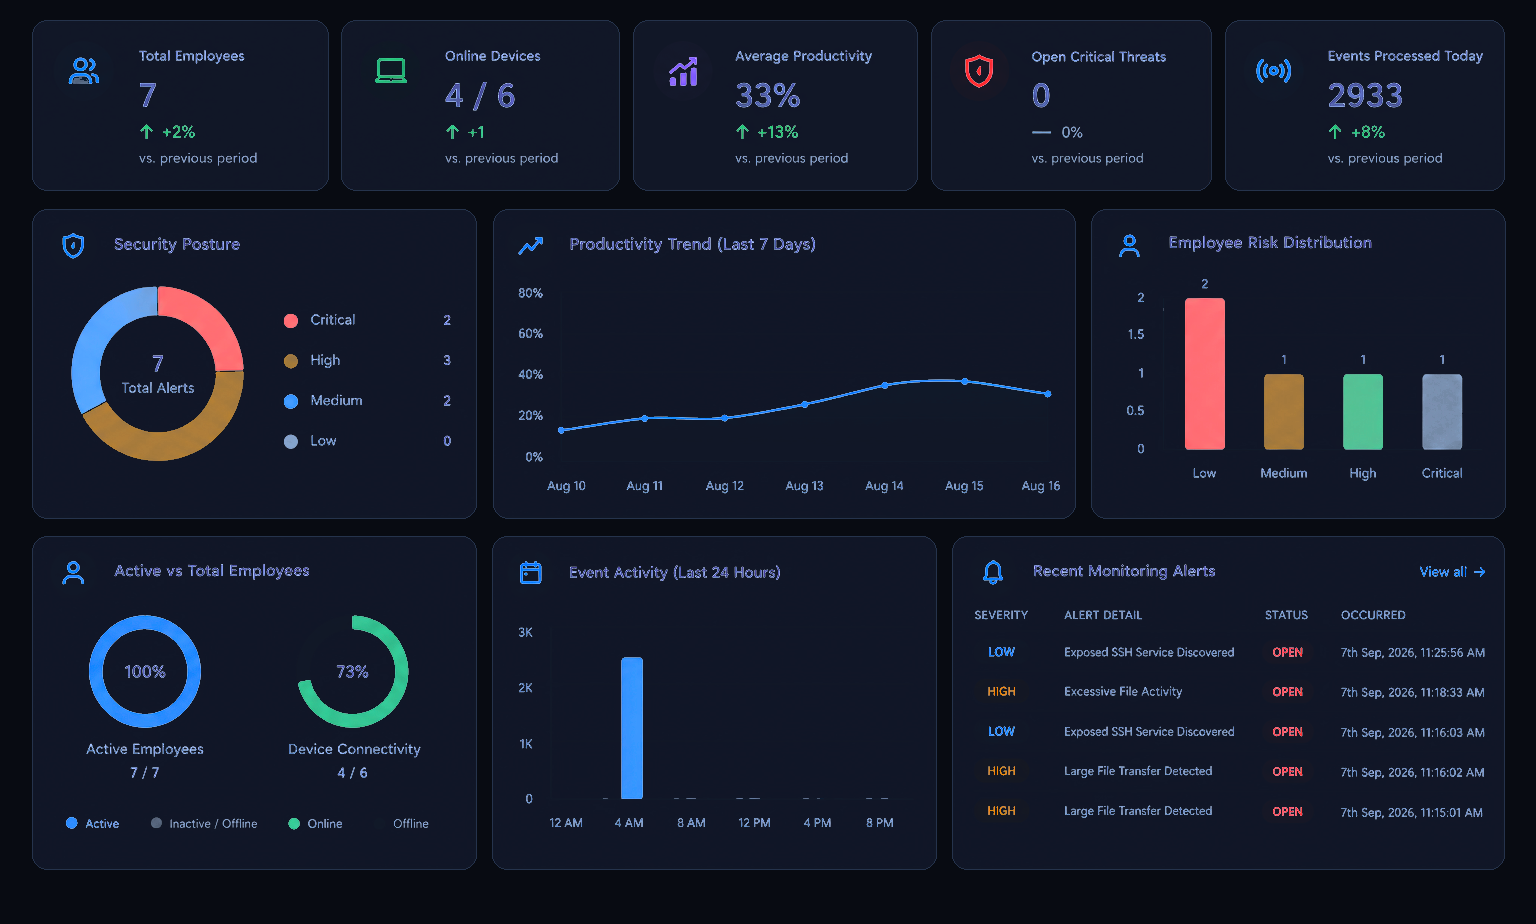This screenshot has width=1536, height=924.
Task: Click the red Critical donut segment
Action: [x=208, y=320]
